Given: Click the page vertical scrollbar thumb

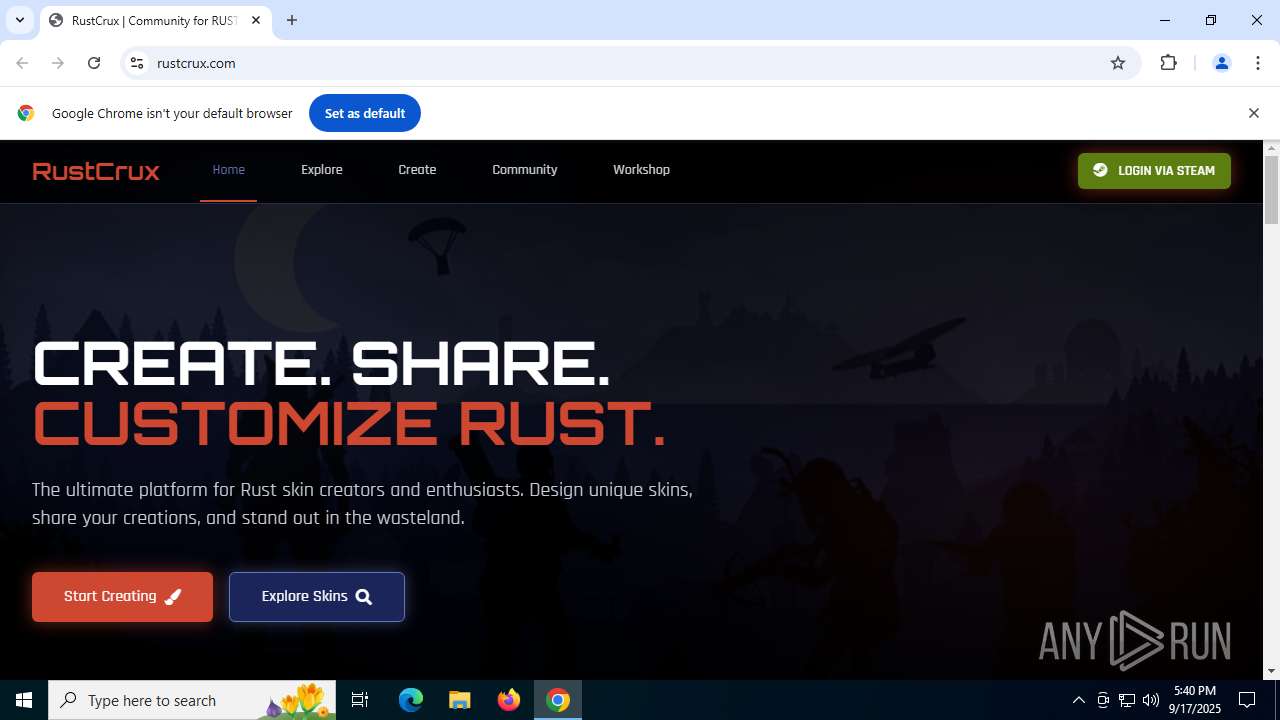Looking at the screenshot, I should (x=1271, y=190).
